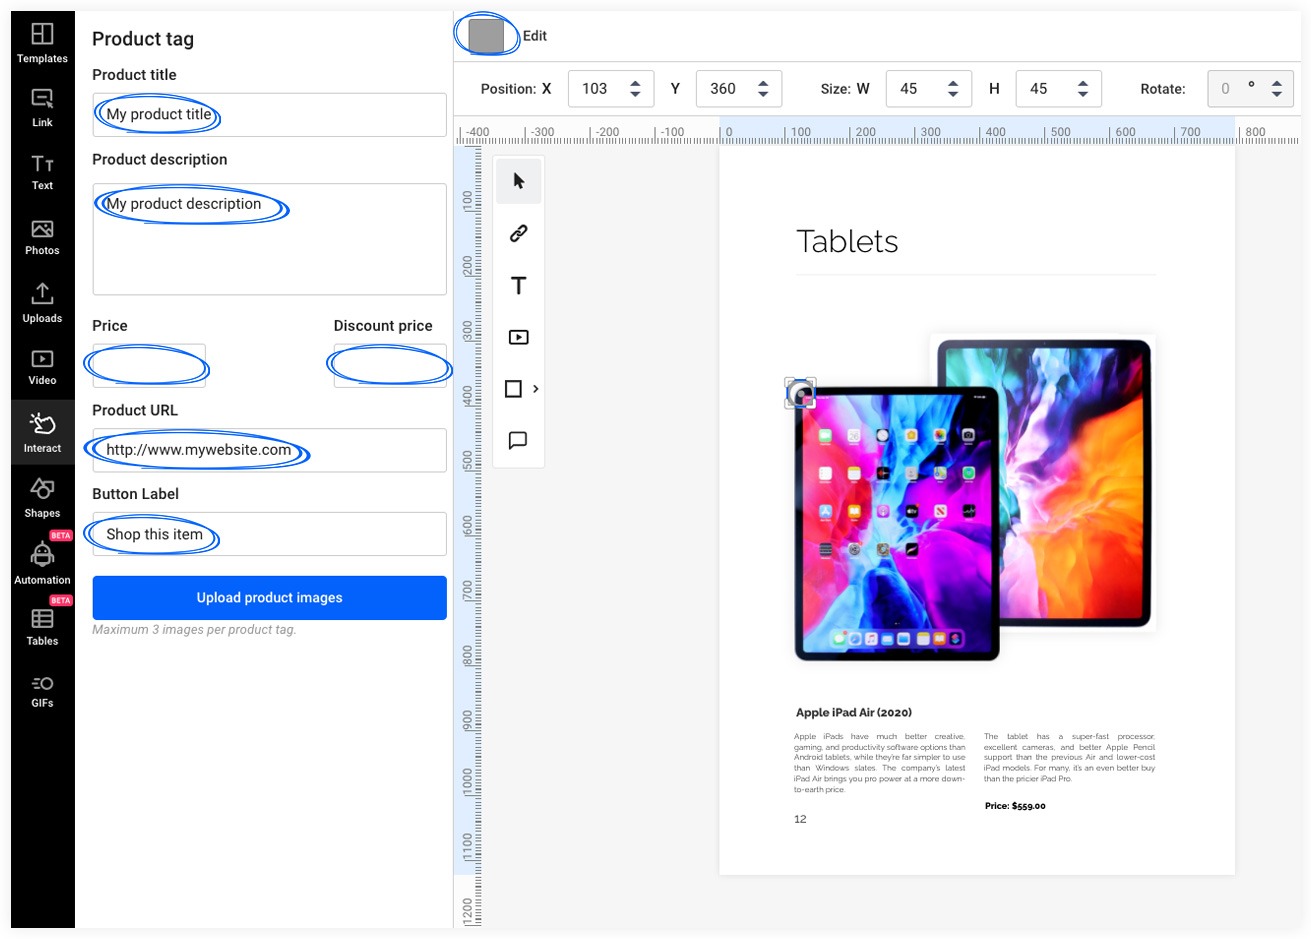Open the Automation beta panel
1311x939 pixels.
coord(42,563)
